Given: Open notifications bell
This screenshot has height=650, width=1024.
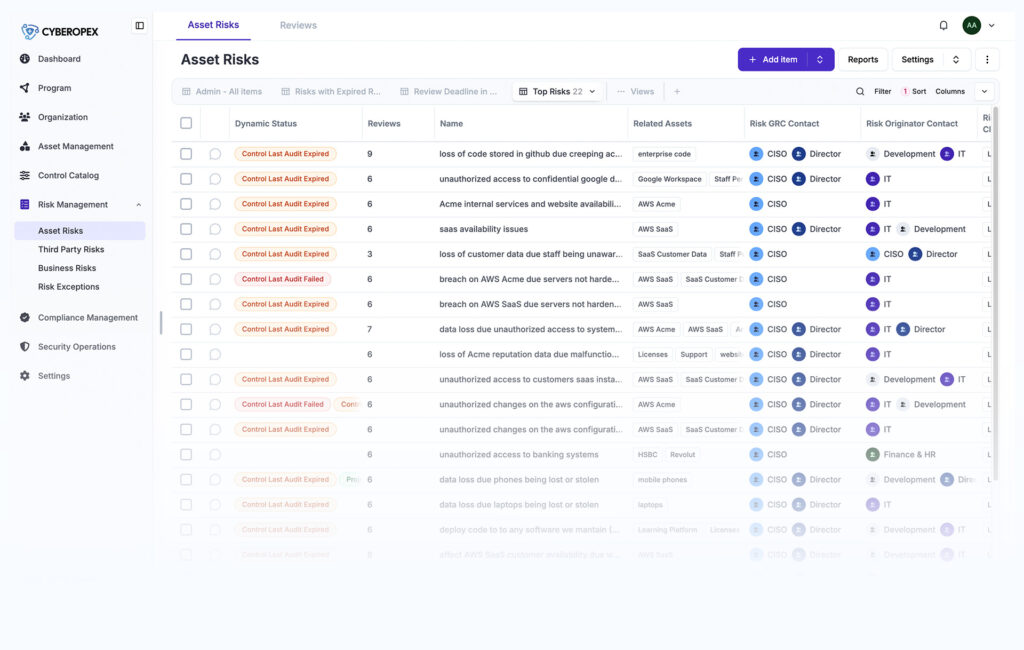Looking at the screenshot, I should point(944,25).
